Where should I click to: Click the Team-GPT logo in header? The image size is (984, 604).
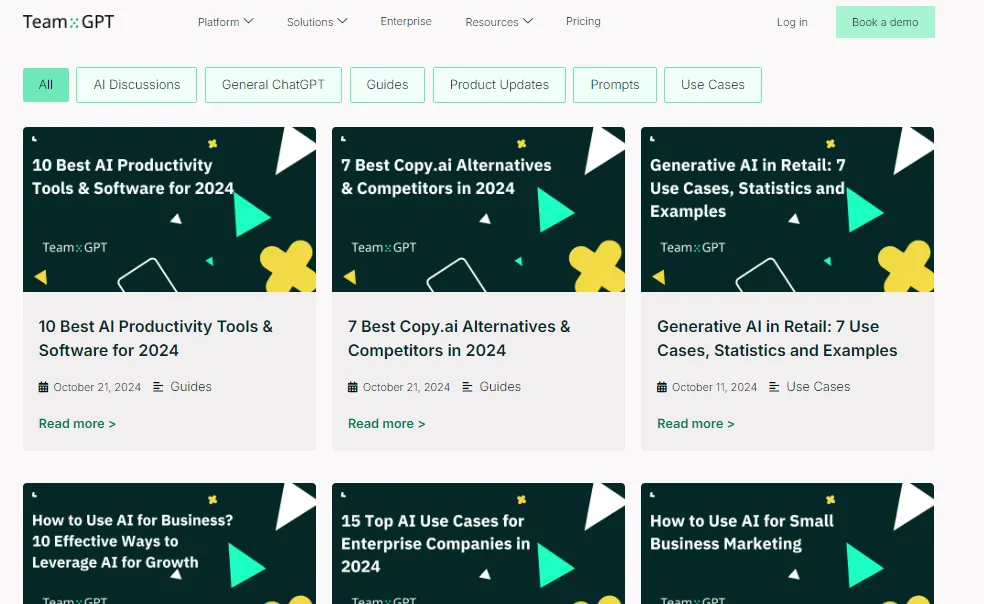tap(68, 22)
